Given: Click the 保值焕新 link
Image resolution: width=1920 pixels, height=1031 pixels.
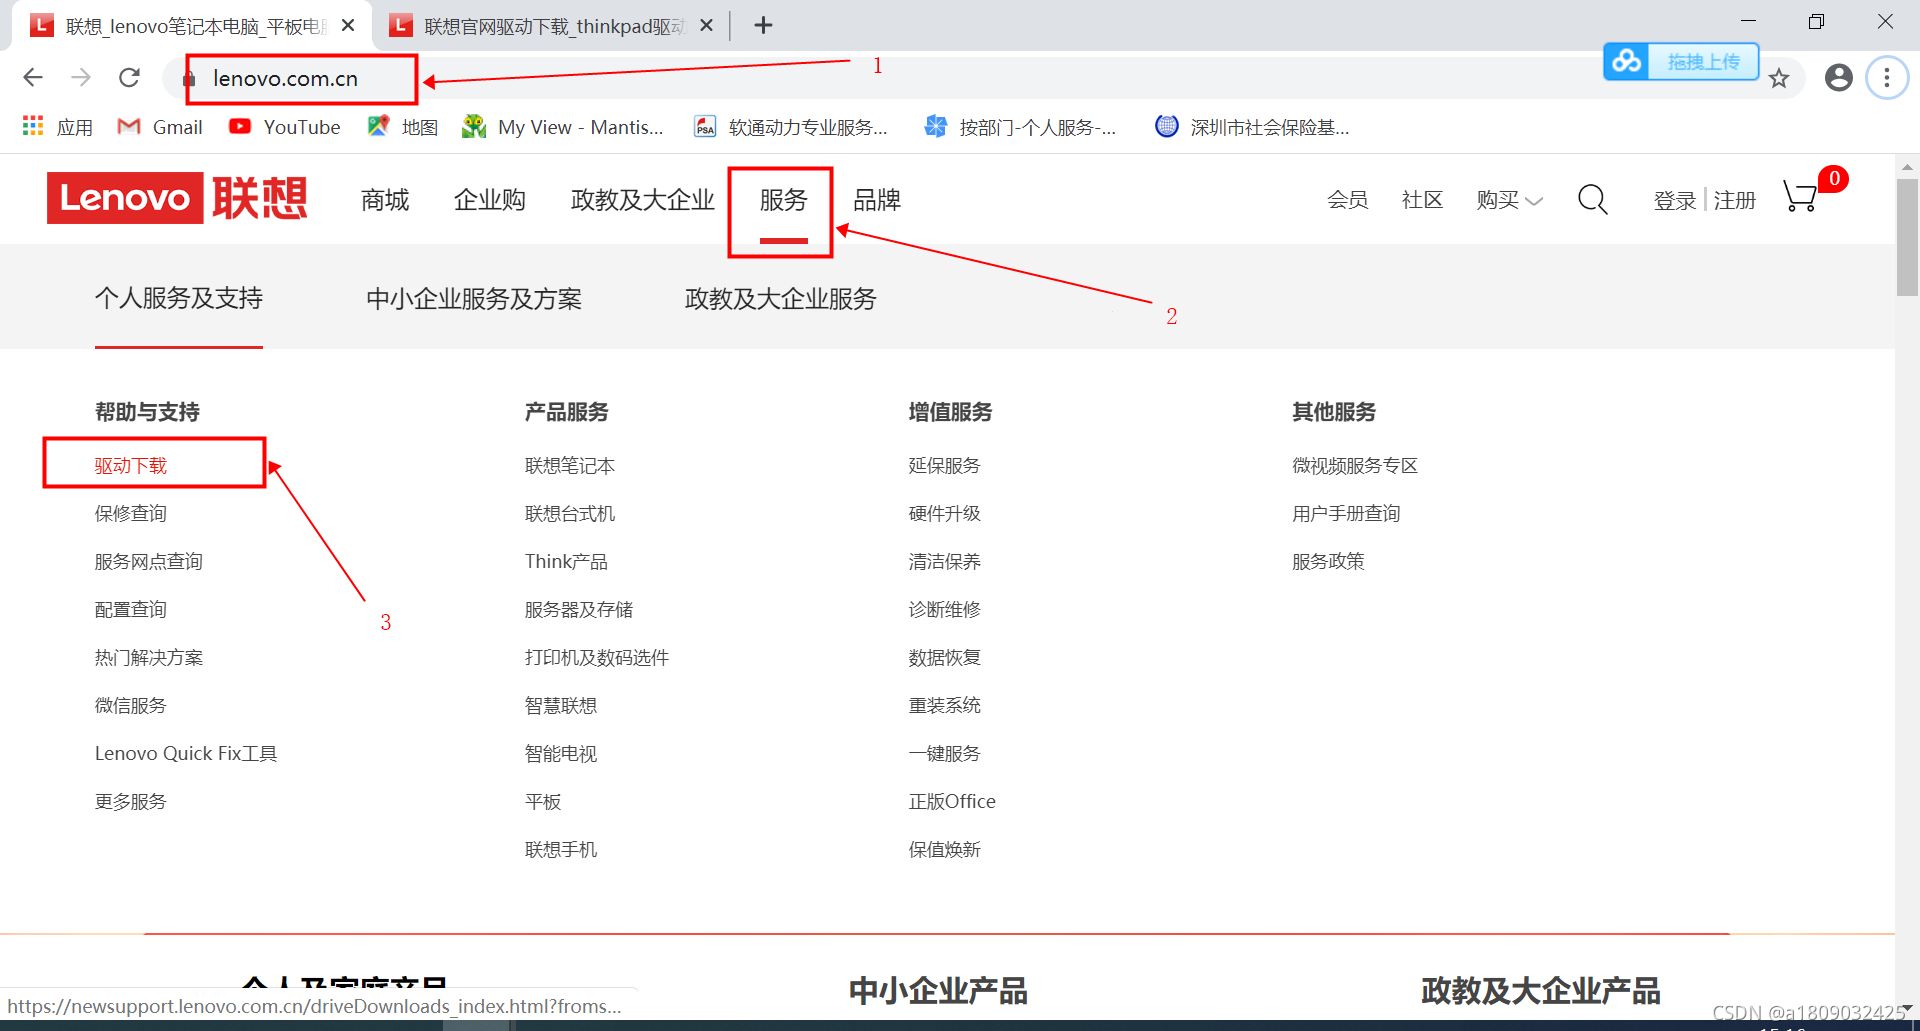Looking at the screenshot, I should [944, 850].
